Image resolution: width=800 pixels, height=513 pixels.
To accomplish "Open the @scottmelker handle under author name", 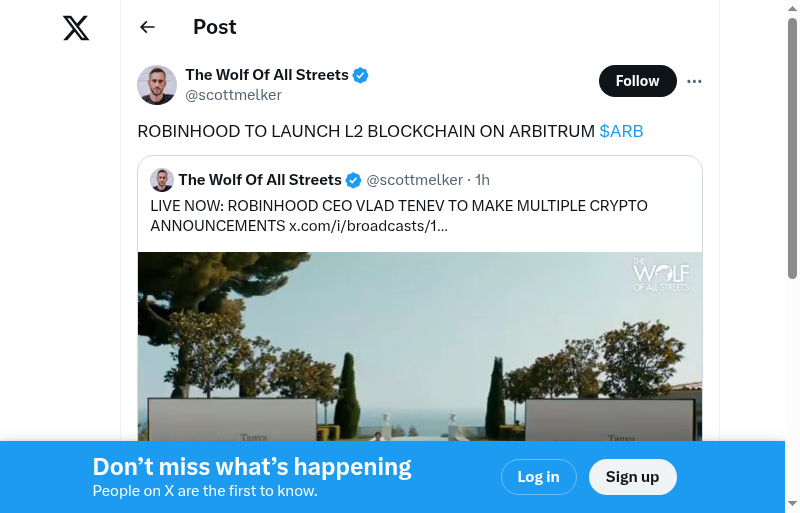I will 233,95.
